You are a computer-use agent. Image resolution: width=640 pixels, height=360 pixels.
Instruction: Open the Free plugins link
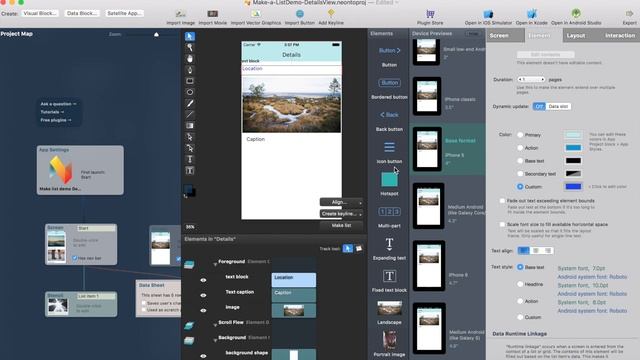[56, 120]
